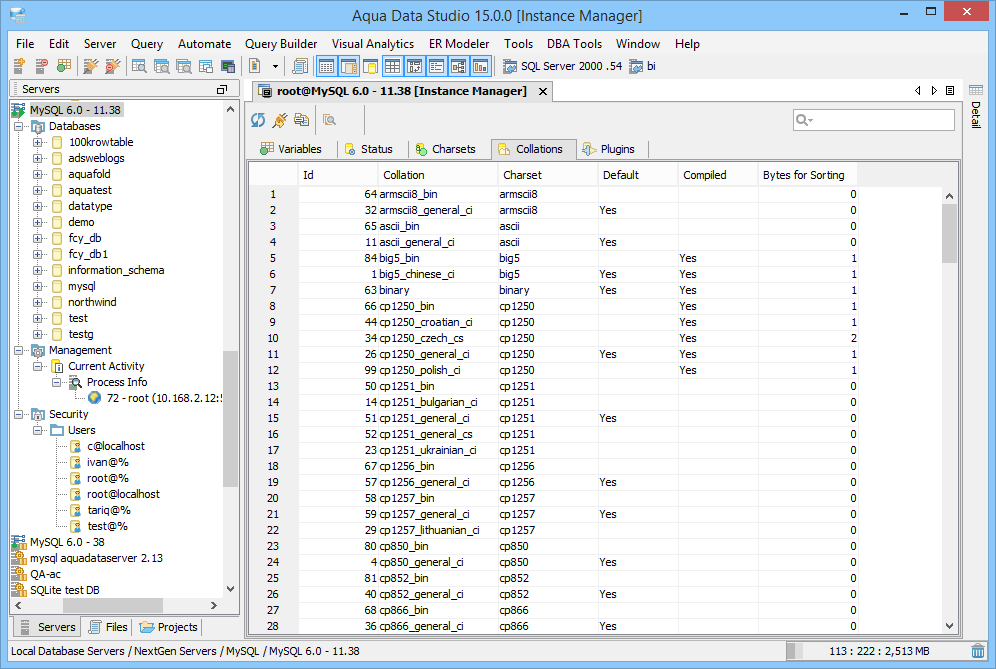Collapse the Security tree node
996x669 pixels.
[x=18, y=415]
